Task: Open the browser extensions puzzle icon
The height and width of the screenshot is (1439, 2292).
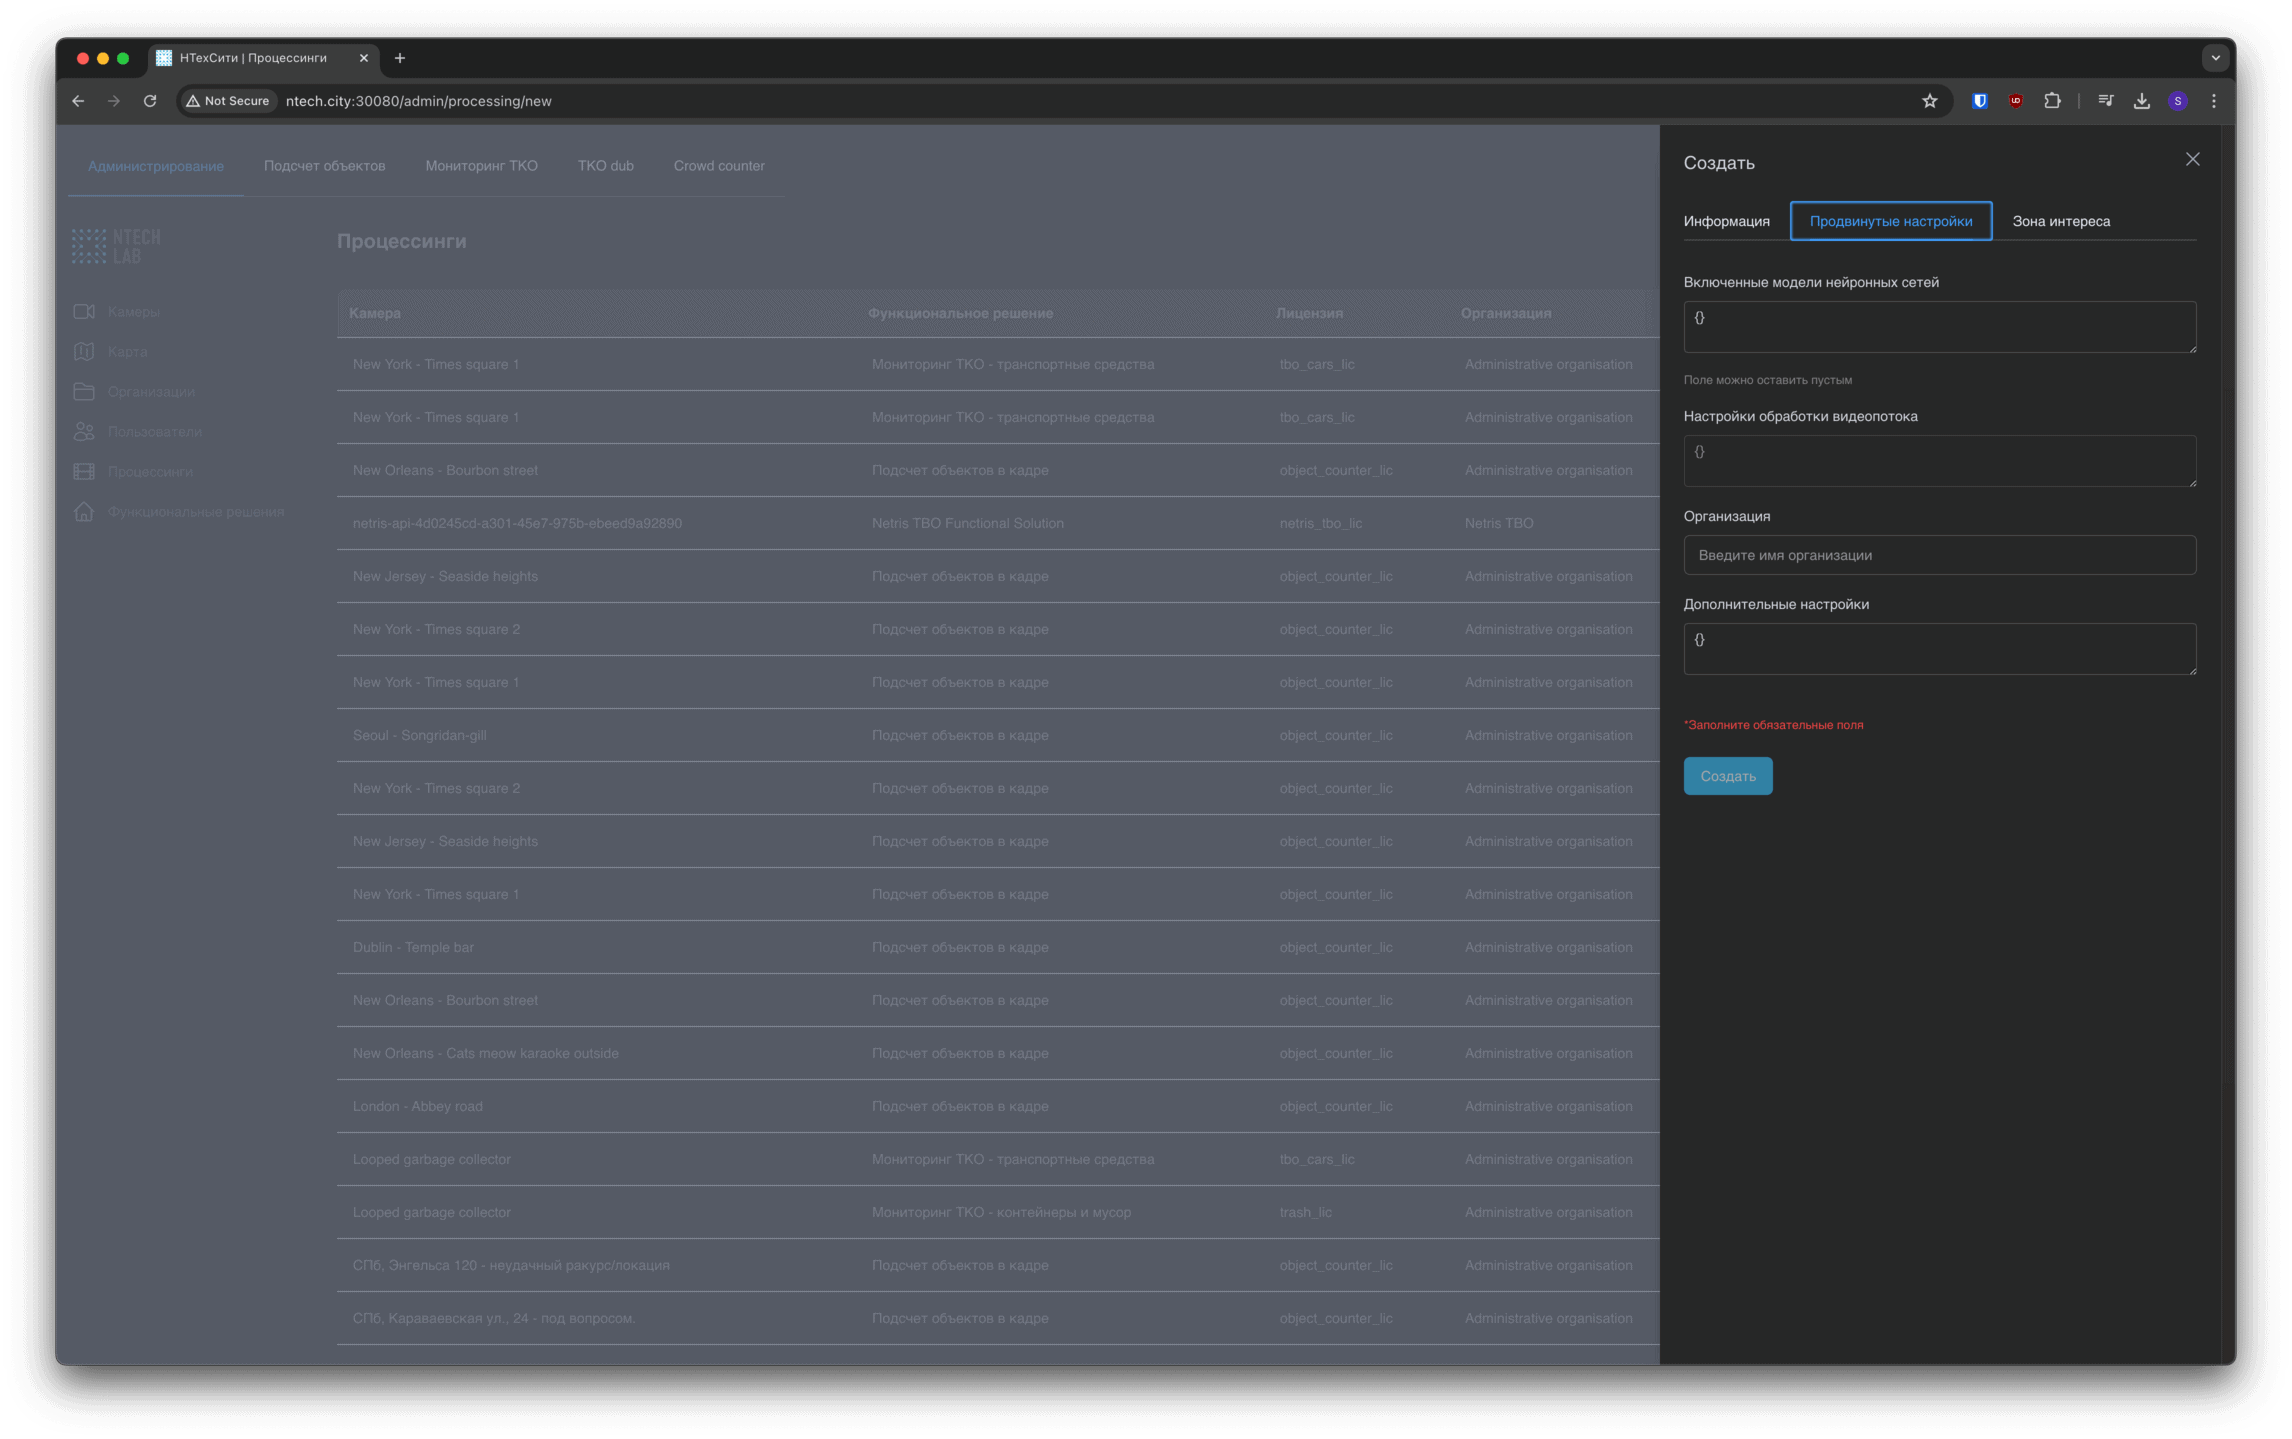Action: pos(2052,101)
